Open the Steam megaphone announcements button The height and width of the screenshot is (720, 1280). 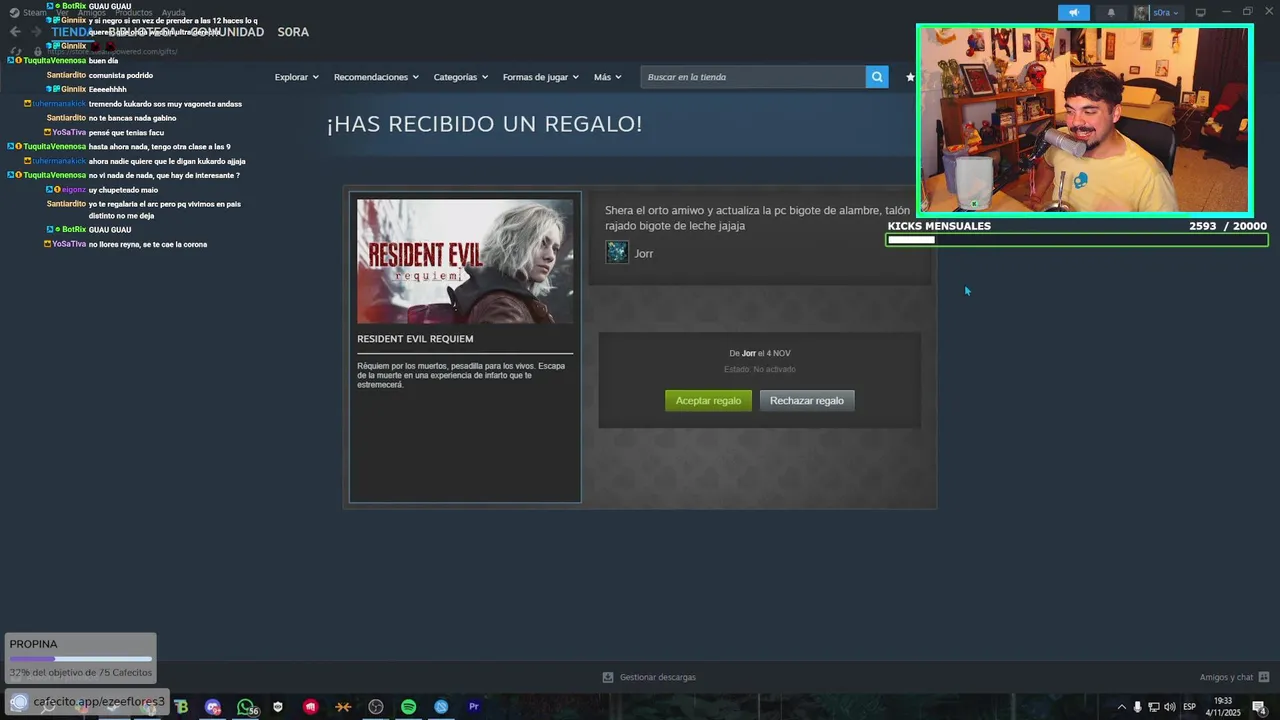tap(1074, 13)
